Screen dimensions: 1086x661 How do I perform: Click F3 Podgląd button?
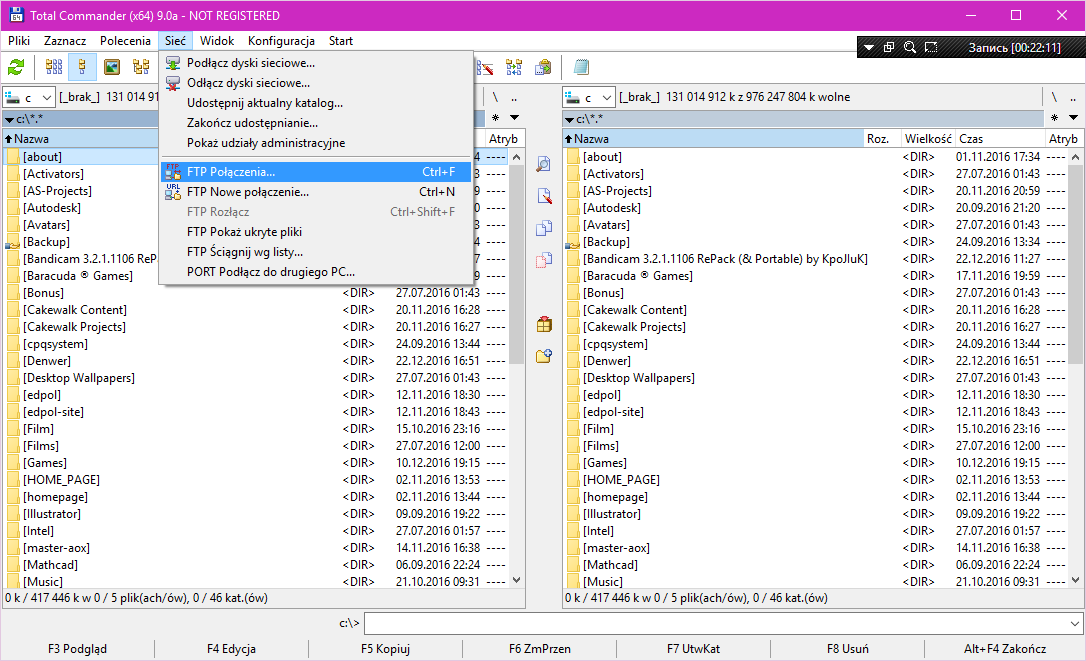point(78,649)
